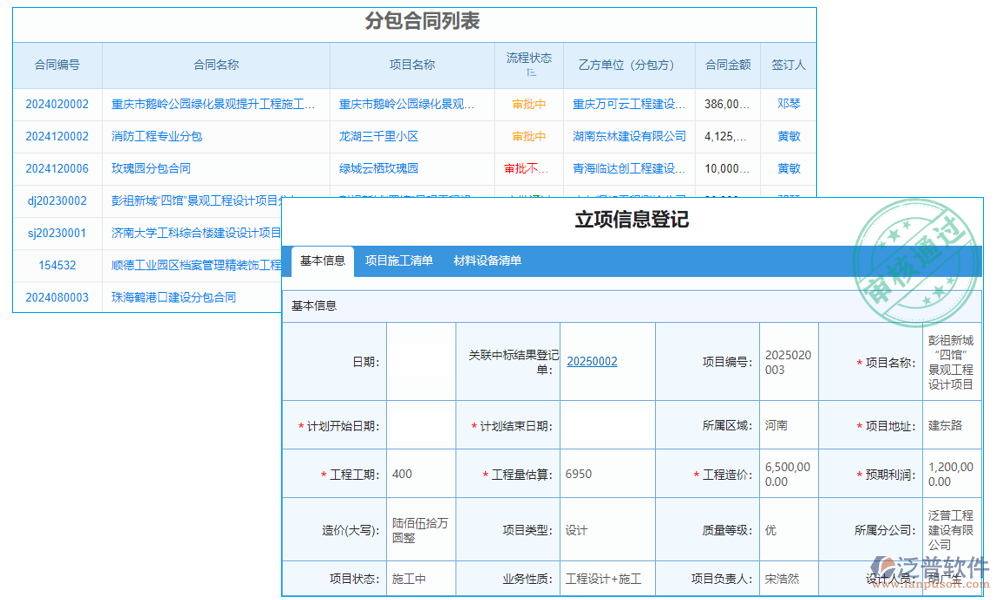
Task: Select the 基本信息 tab
Action: pyautogui.click(x=322, y=259)
